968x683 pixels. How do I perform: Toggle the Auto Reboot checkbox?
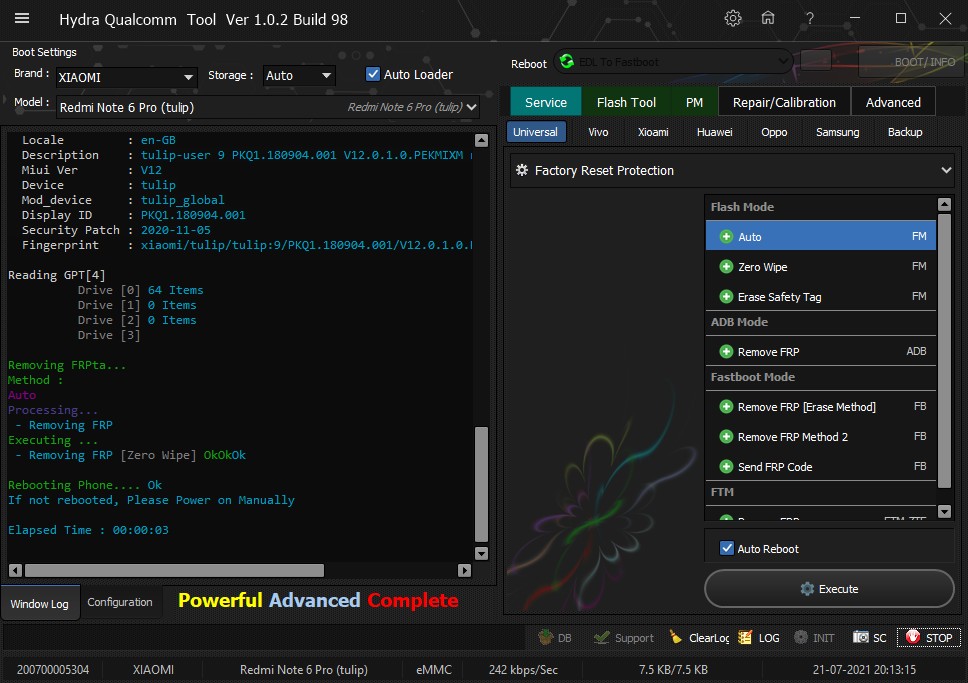click(x=727, y=548)
